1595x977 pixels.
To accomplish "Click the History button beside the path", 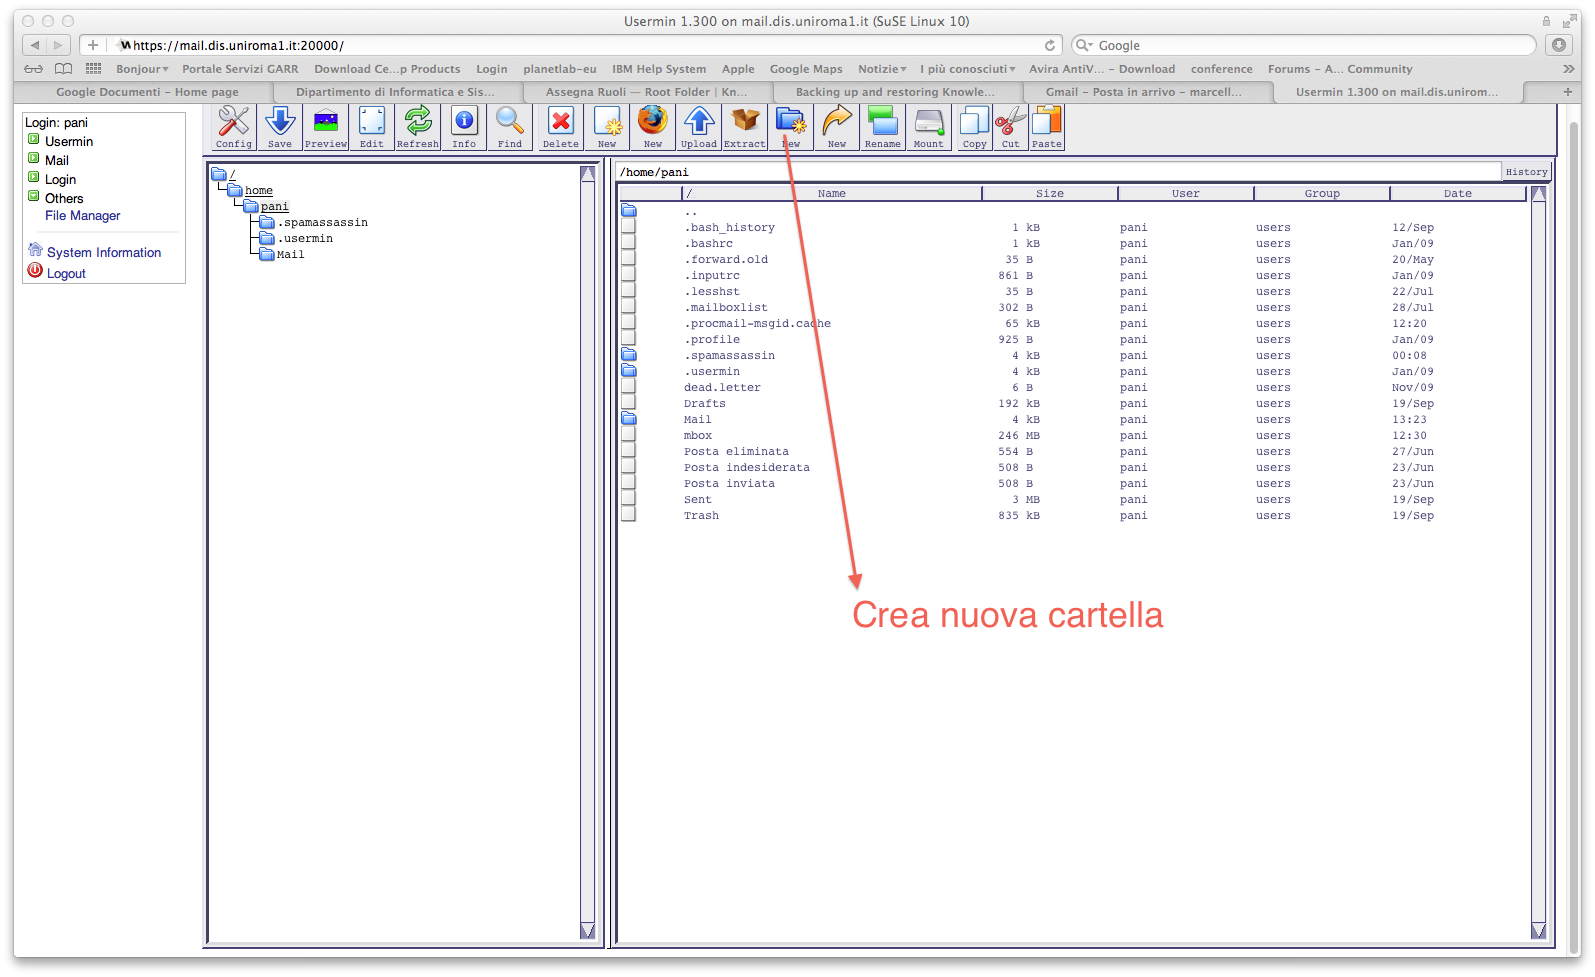I will [x=1526, y=172].
